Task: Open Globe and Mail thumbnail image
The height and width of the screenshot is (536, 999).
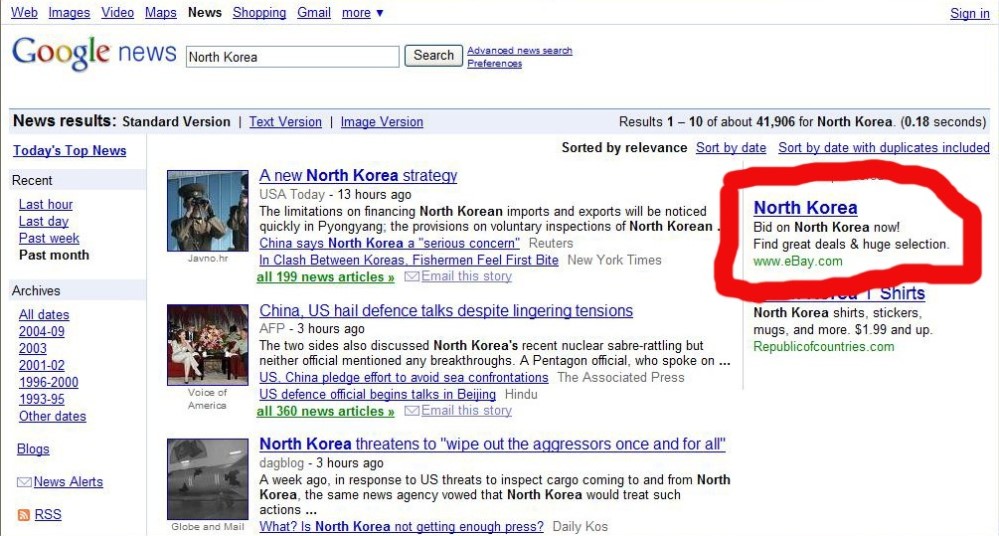Action: [x=208, y=479]
